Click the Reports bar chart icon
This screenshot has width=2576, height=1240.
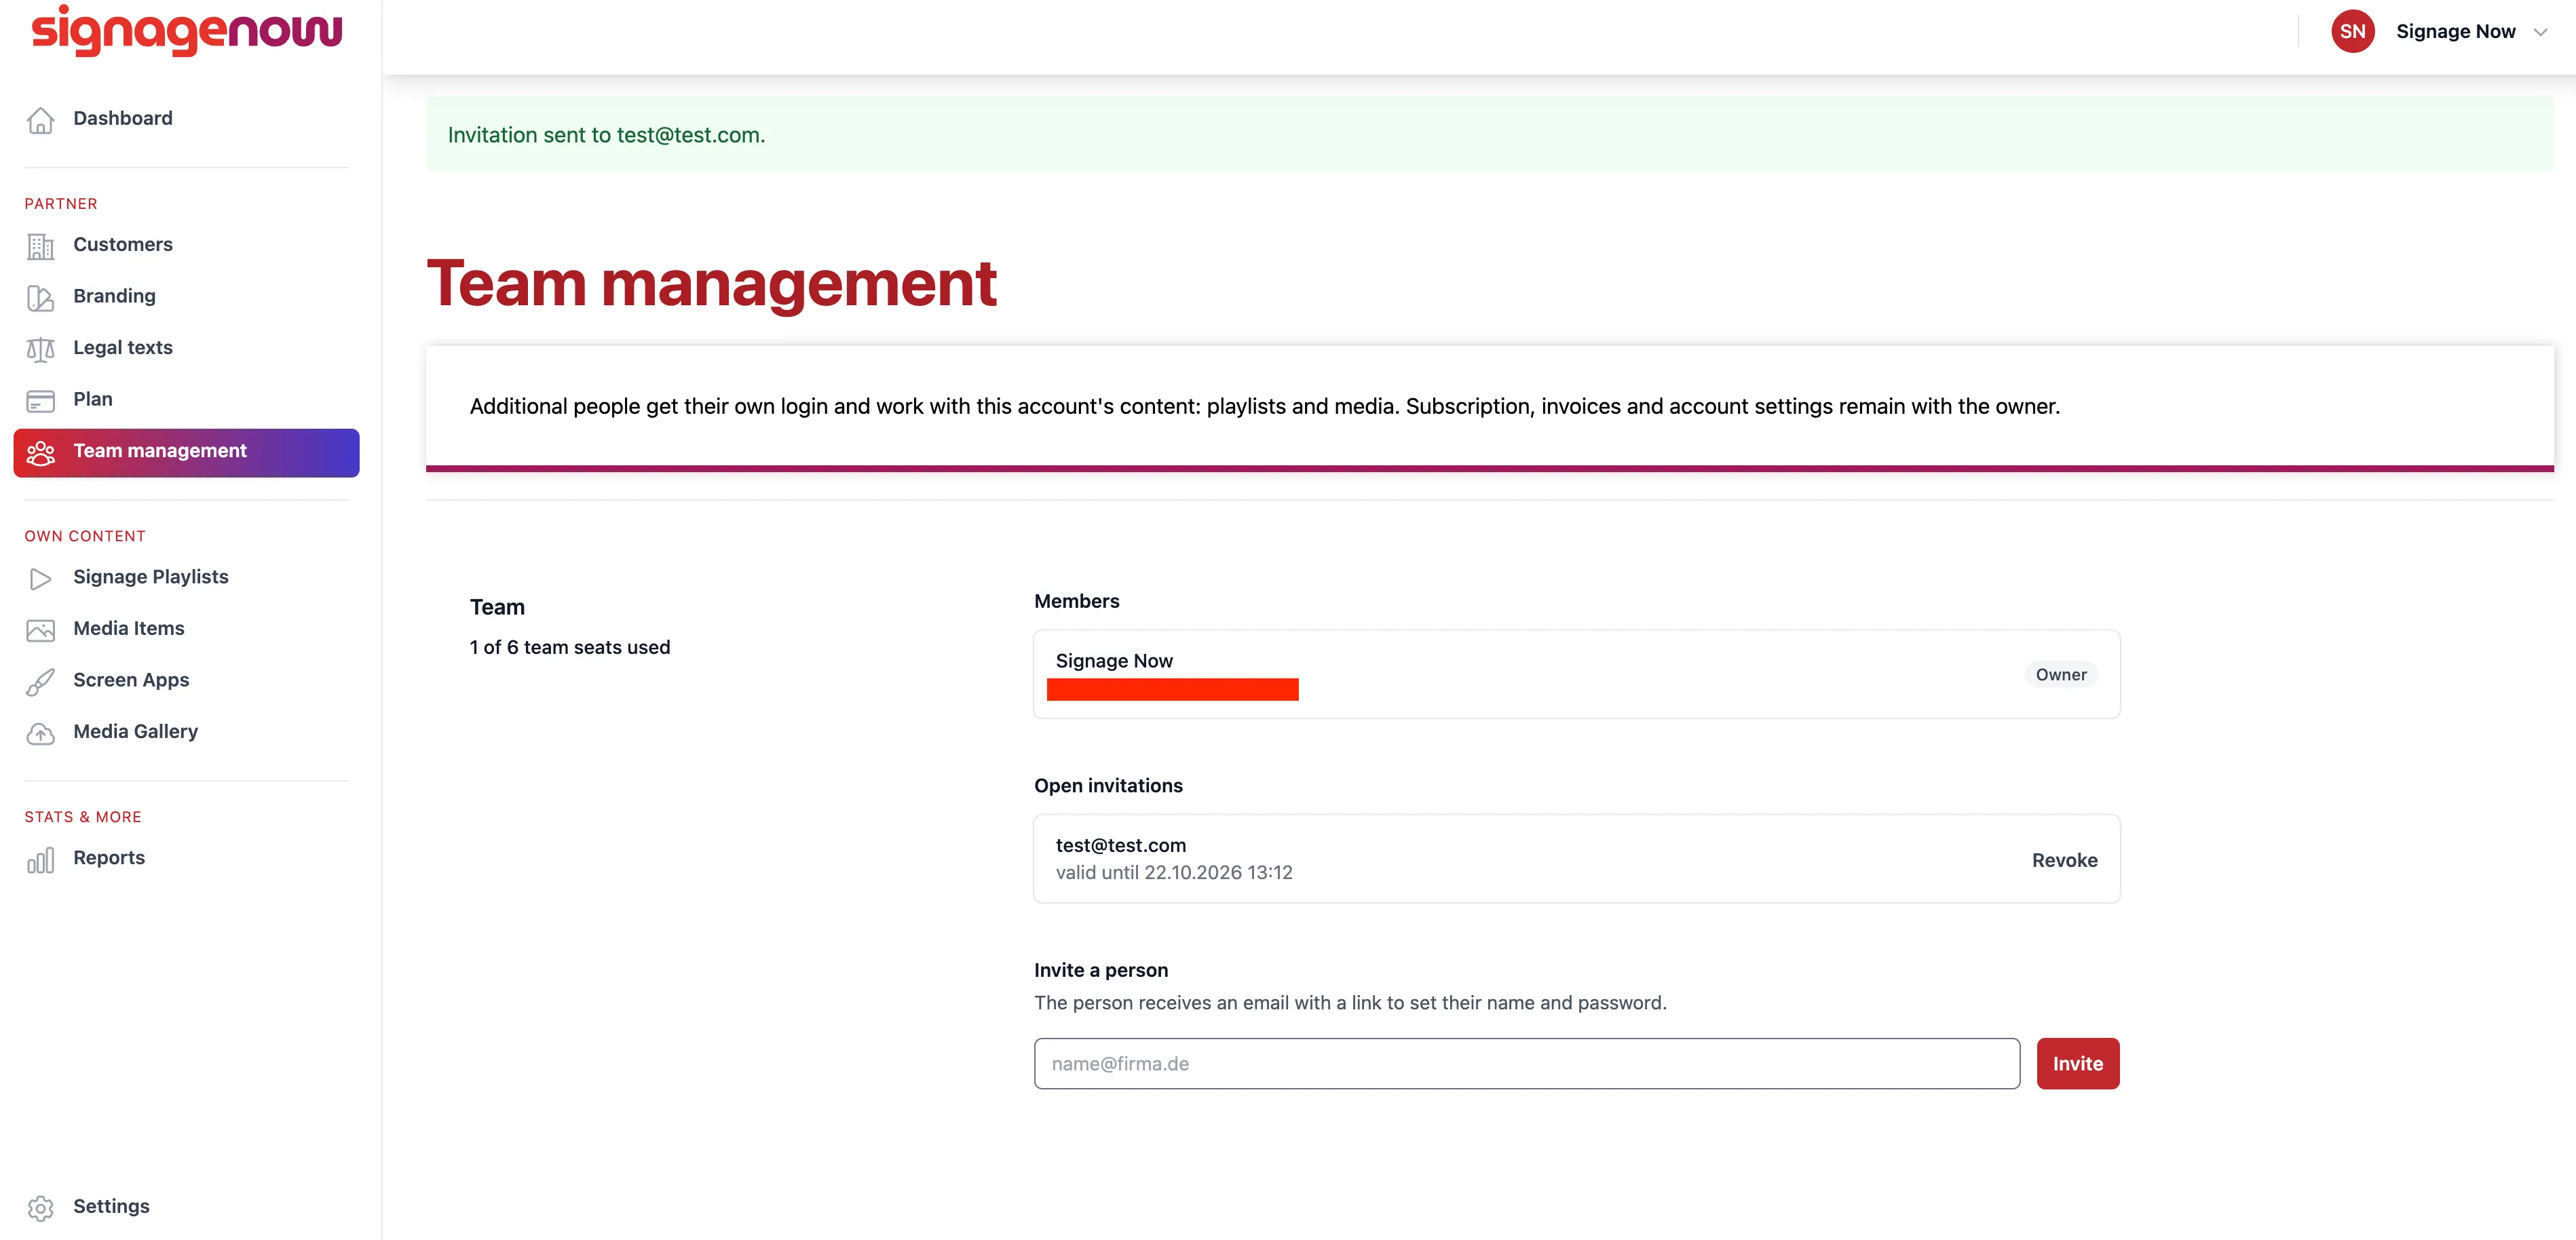click(40, 859)
